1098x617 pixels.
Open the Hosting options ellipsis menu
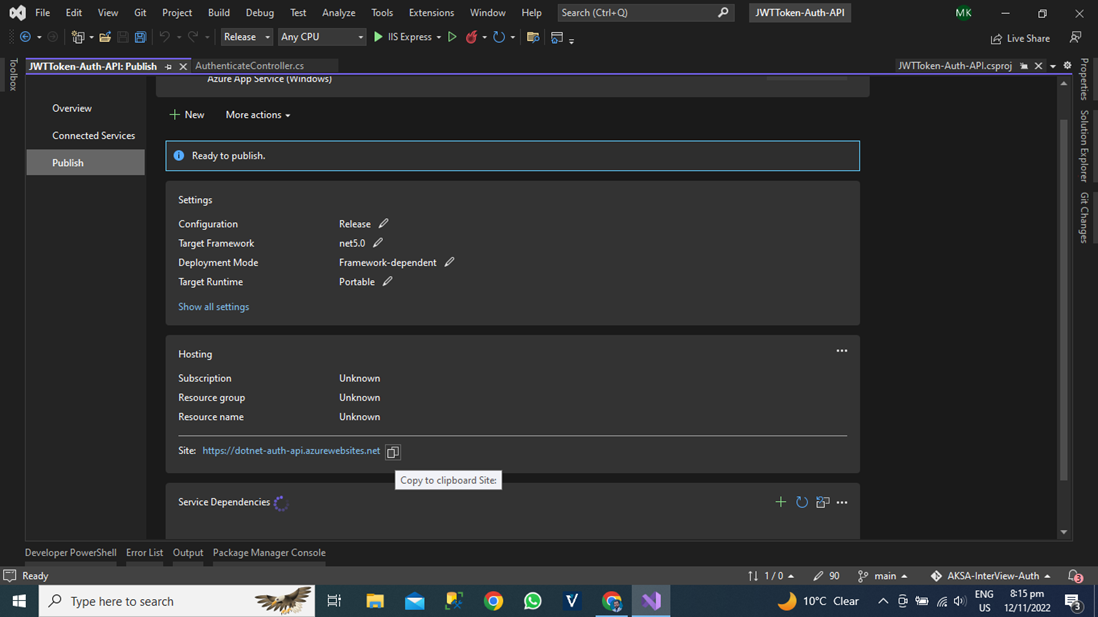tap(841, 350)
